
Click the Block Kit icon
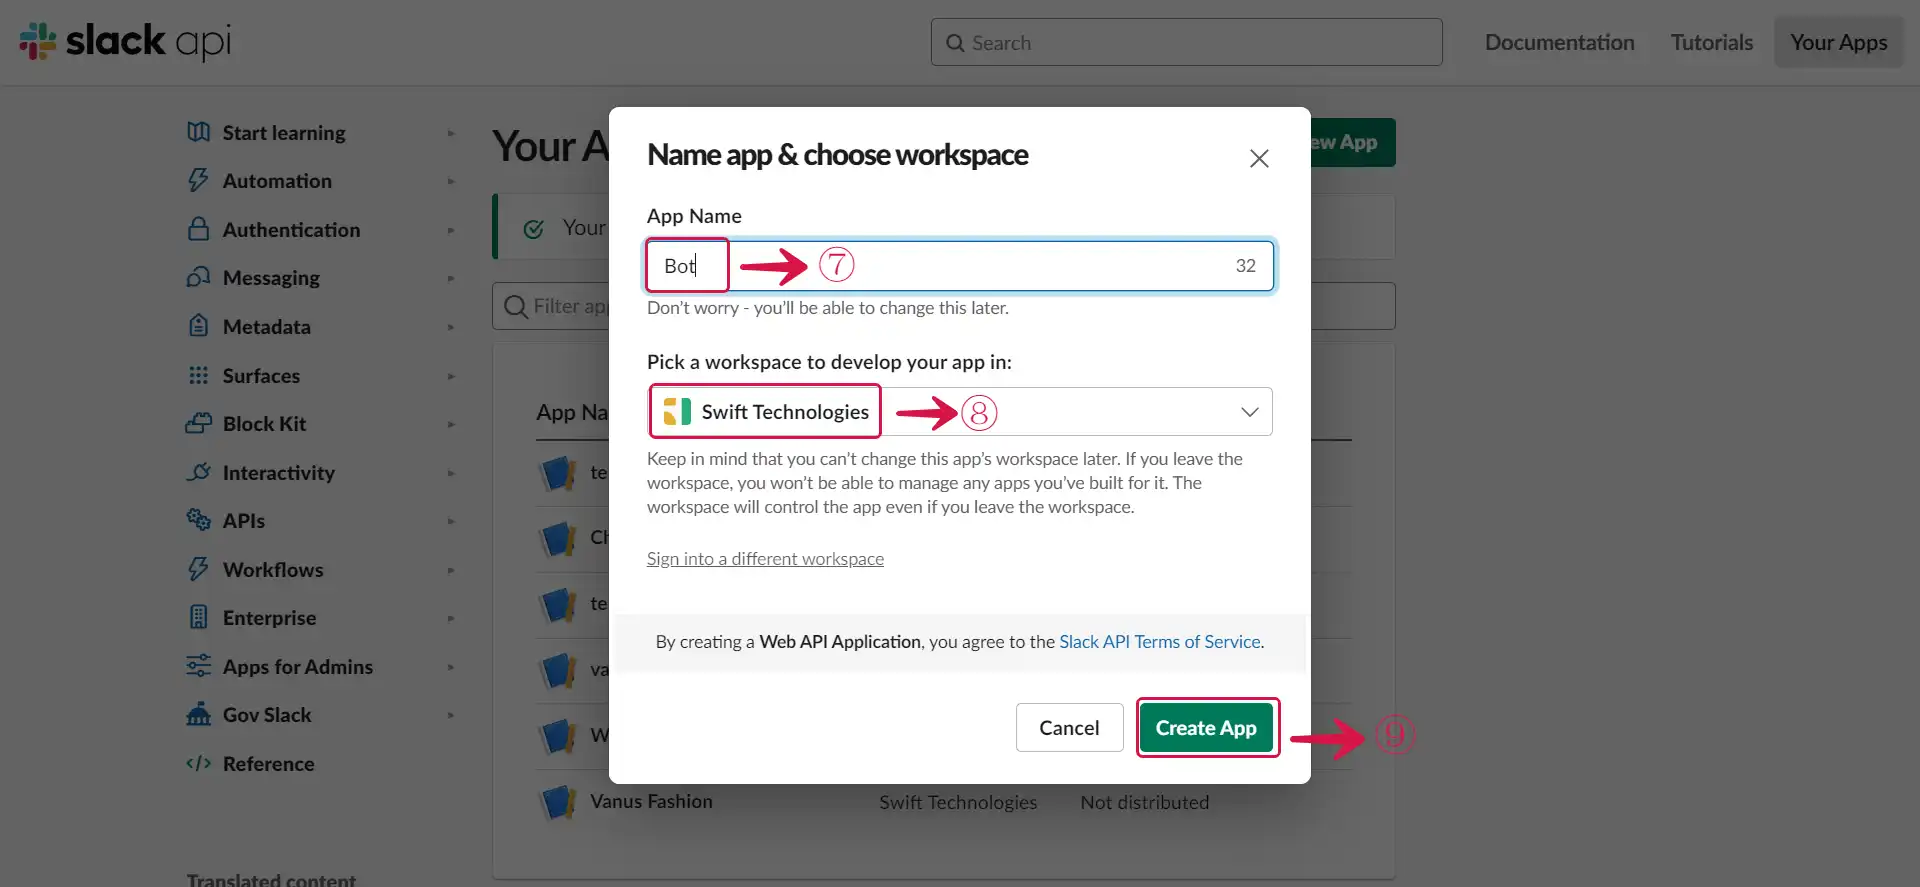point(198,423)
